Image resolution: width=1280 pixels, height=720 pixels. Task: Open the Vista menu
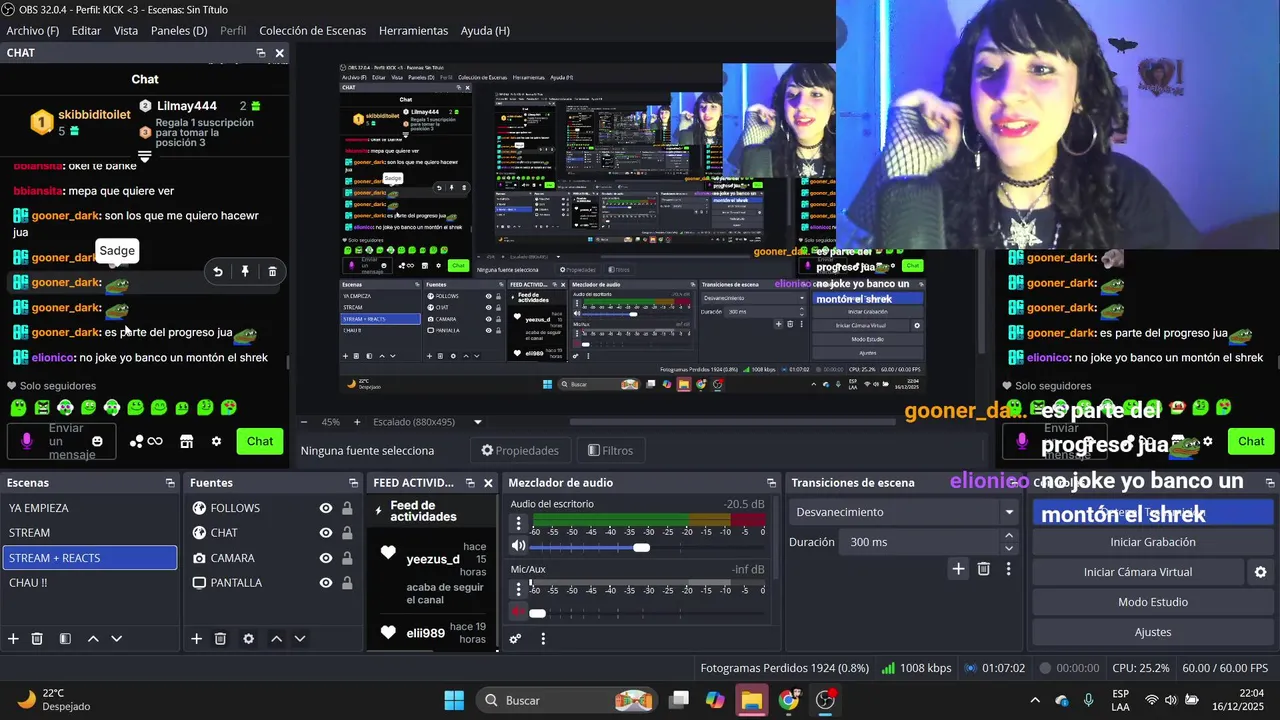pyautogui.click(x=126, y=31)
